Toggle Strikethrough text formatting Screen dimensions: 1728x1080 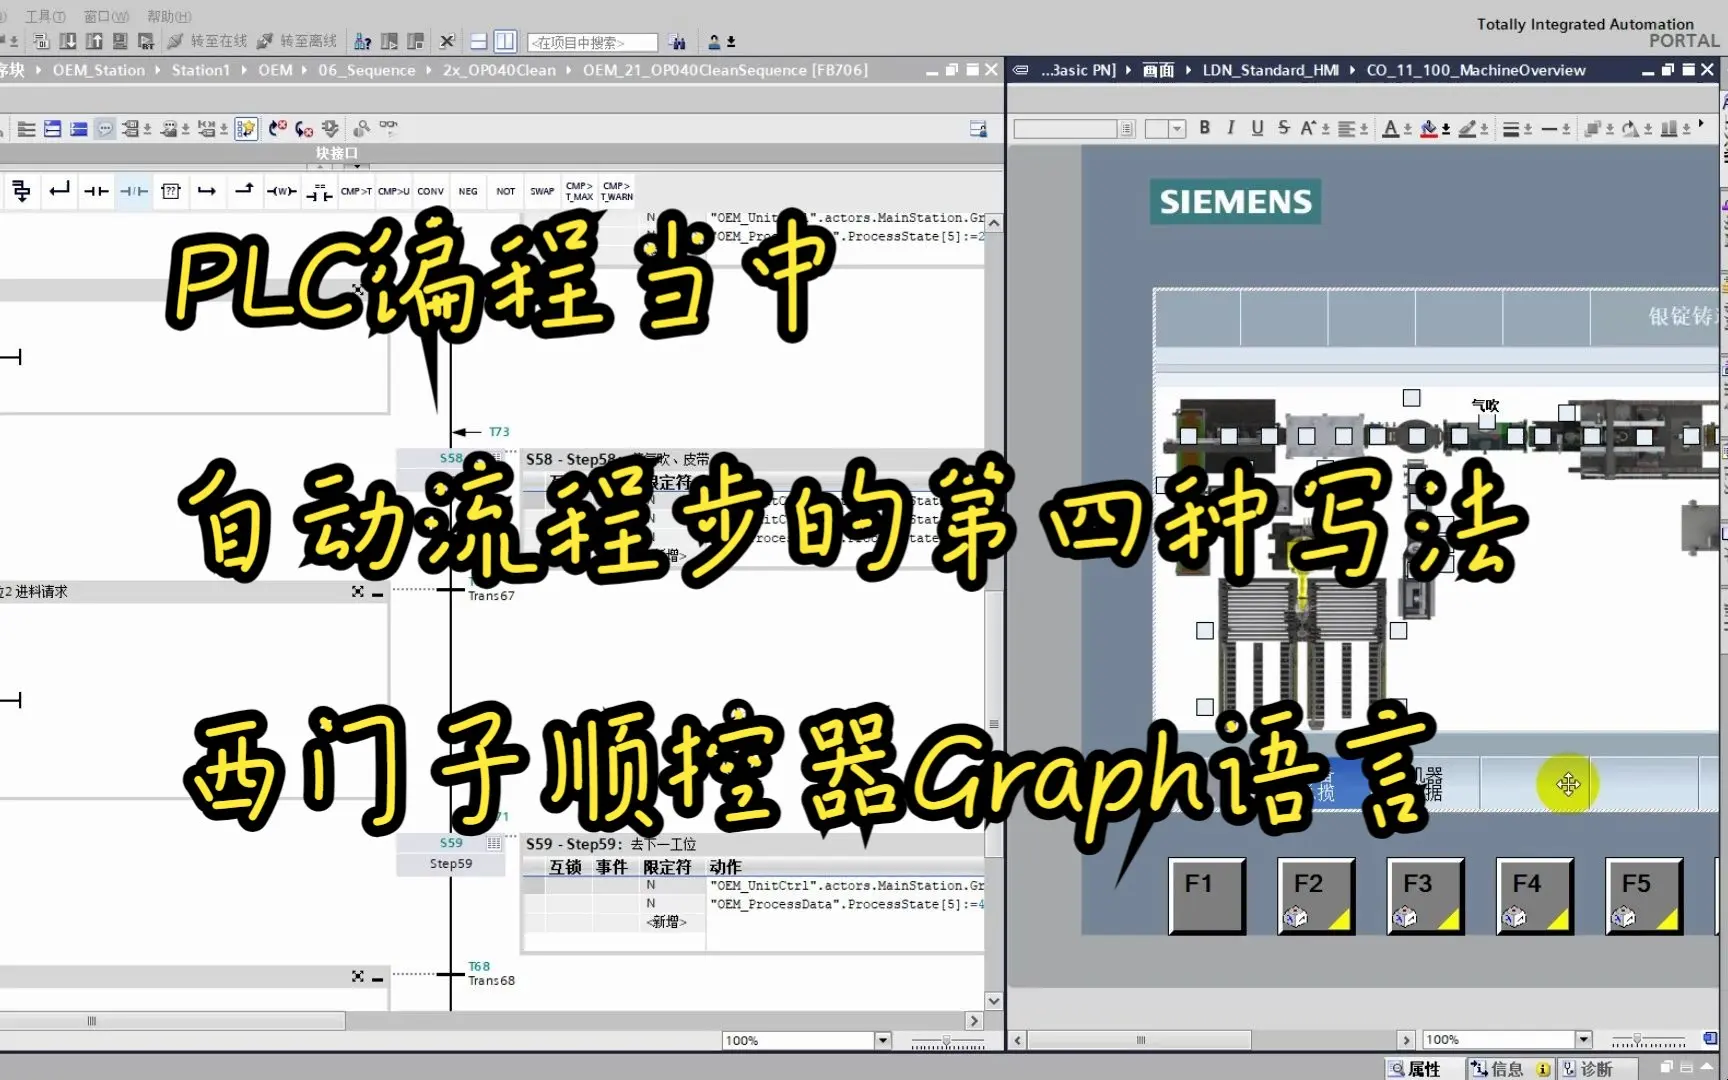[x=1283, y=128]
